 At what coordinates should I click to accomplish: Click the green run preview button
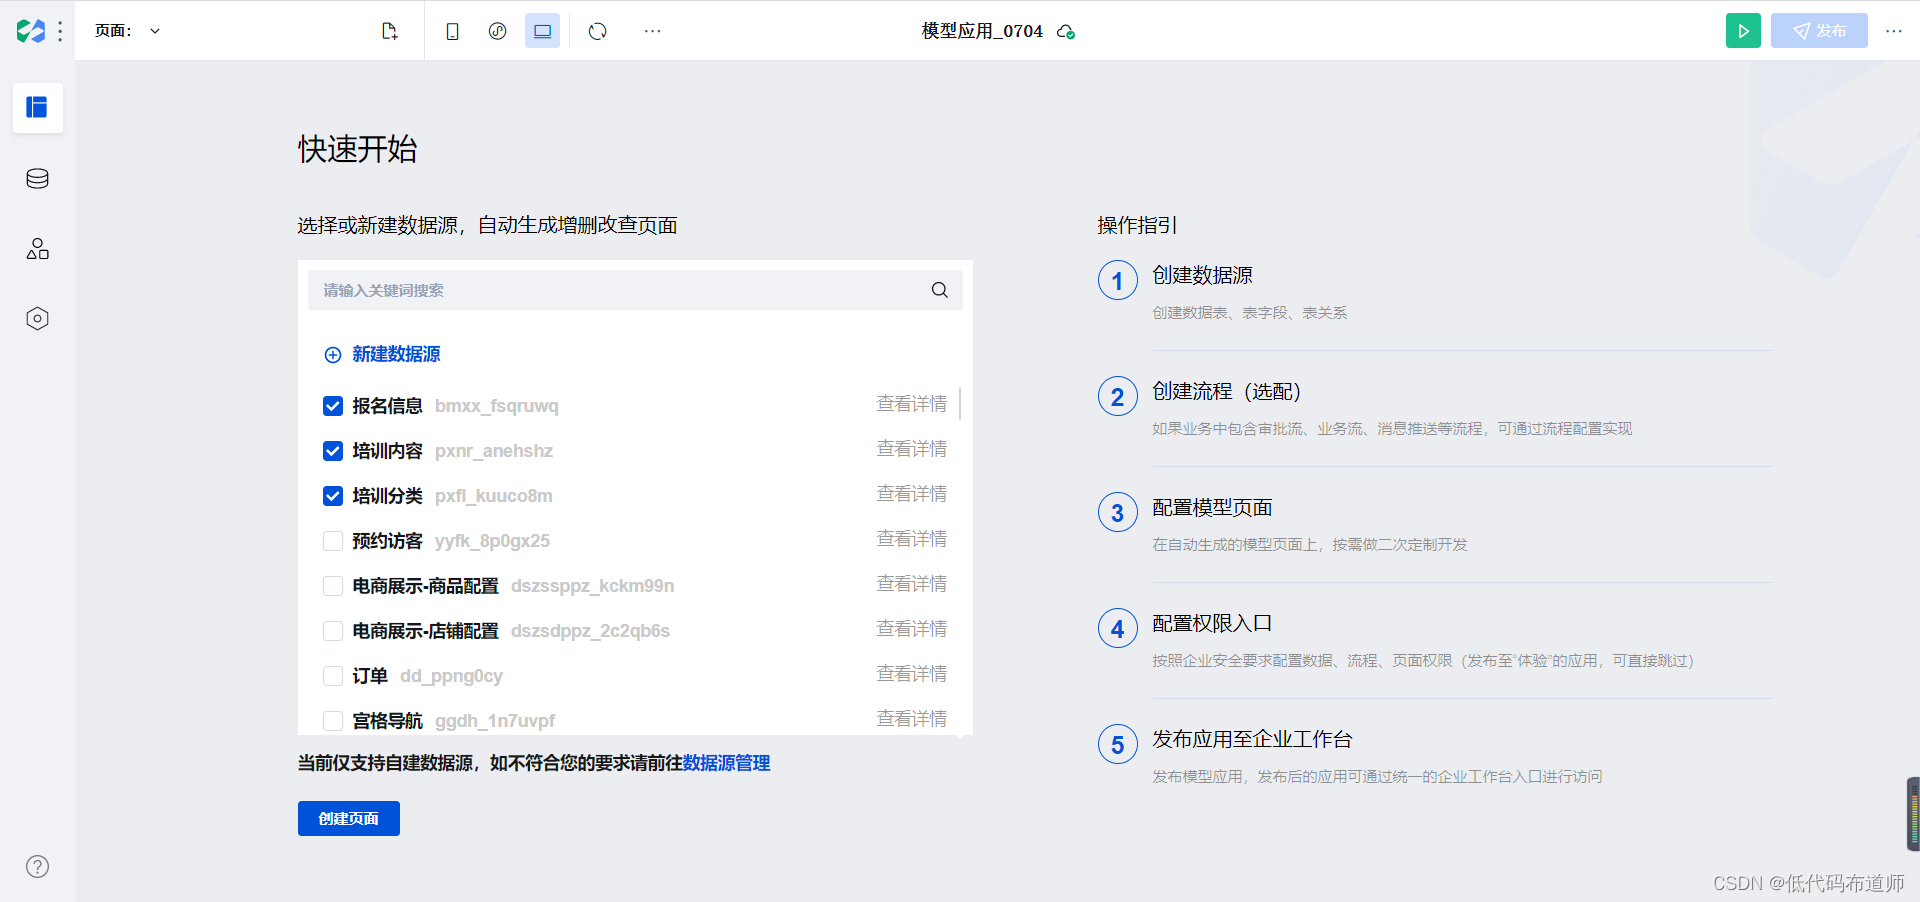(1743, 31)
